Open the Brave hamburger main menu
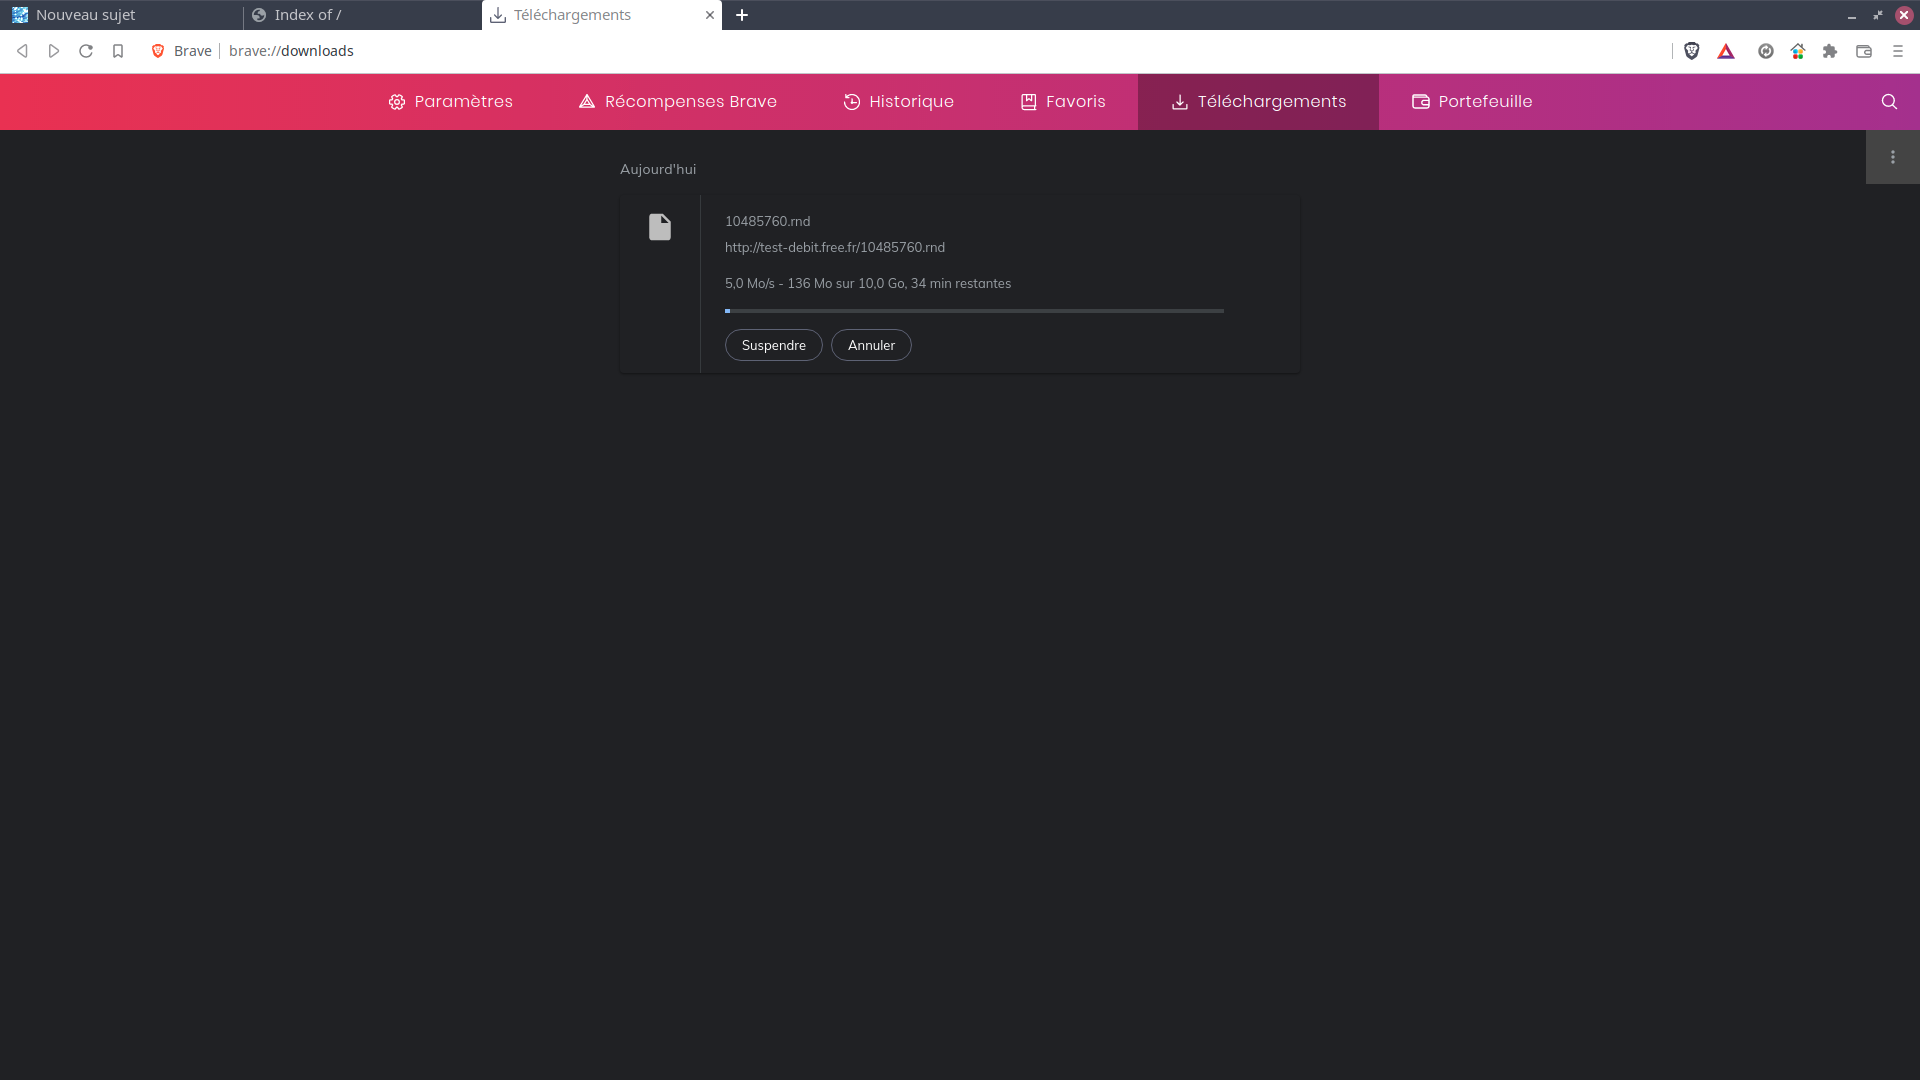1920x1080 pixels. coord(1898,51)
